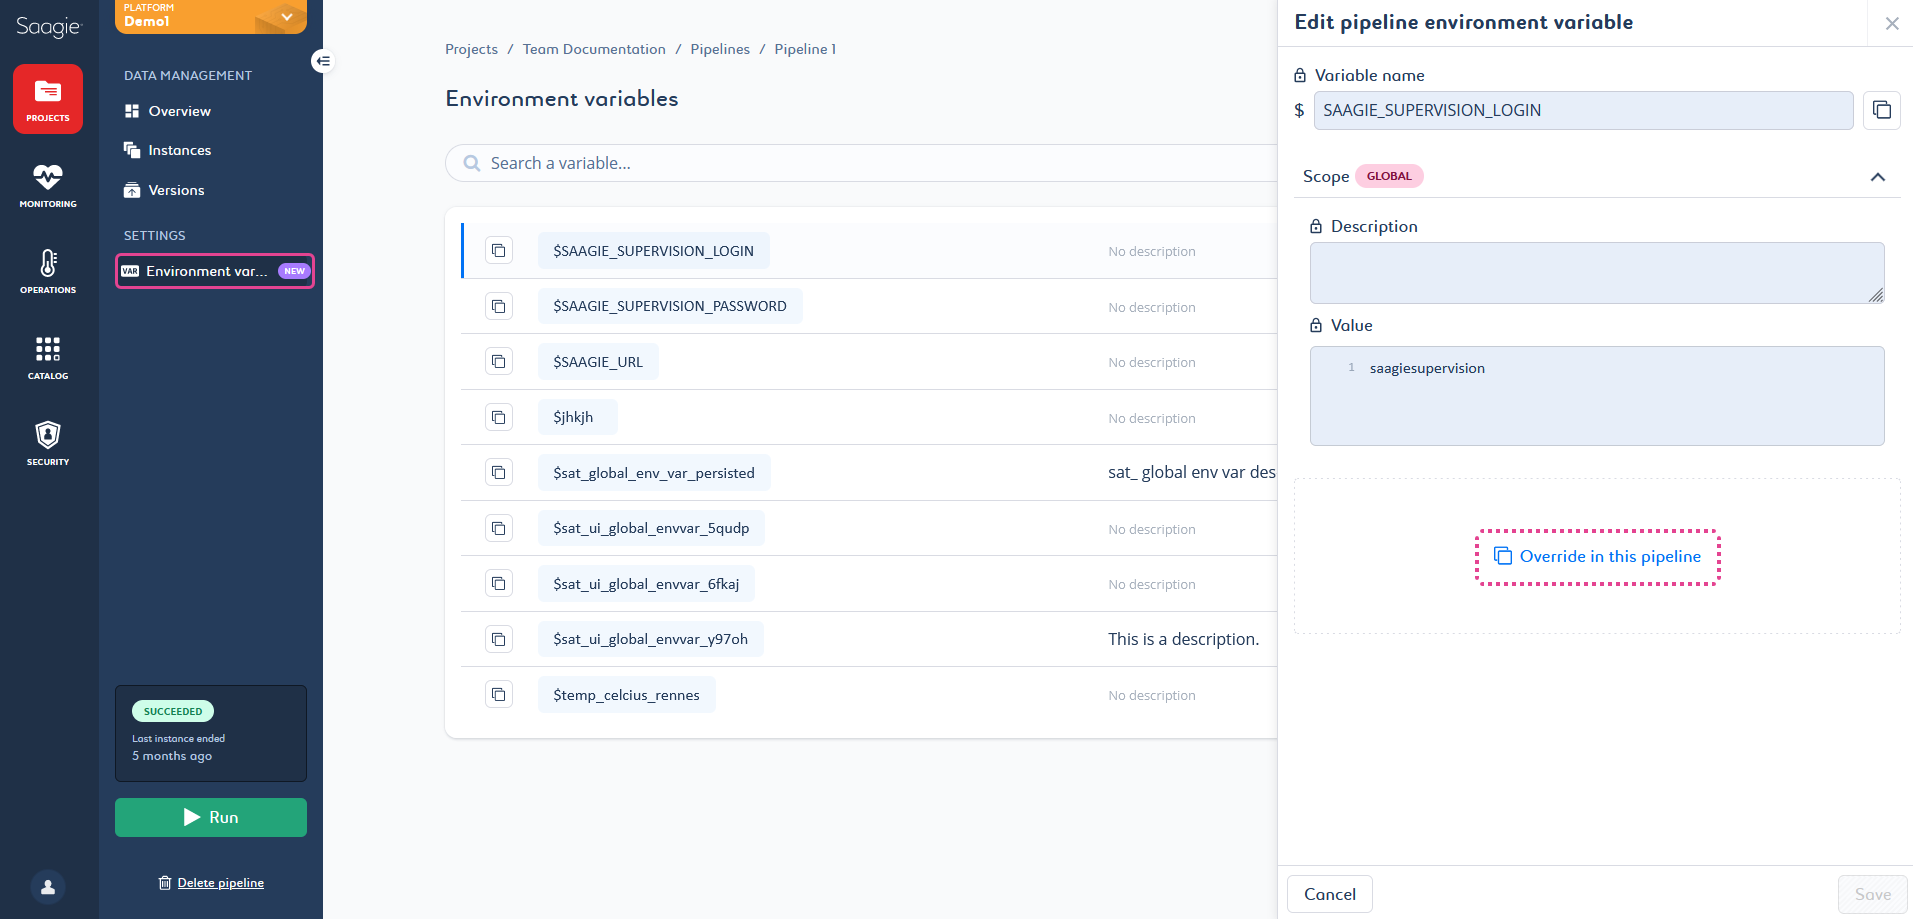
Task: Open the Operations section
Action: pyautogui.click(x=48, y=271)
